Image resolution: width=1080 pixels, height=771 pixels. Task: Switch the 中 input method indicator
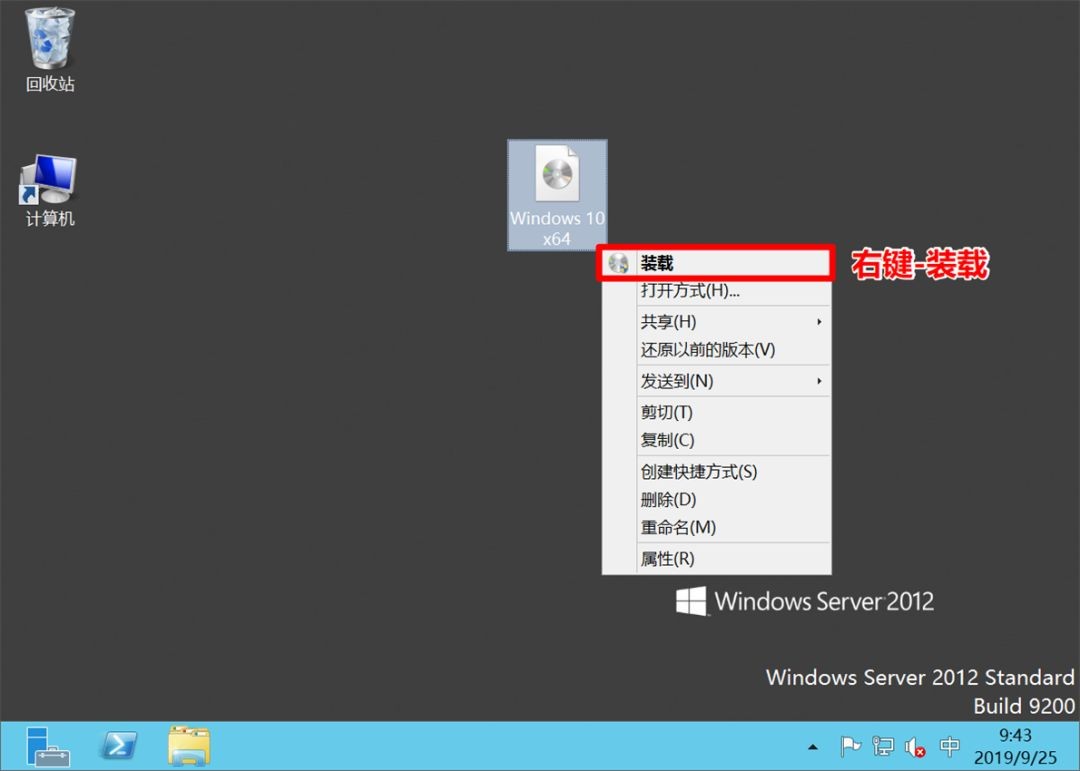(950, 747)
